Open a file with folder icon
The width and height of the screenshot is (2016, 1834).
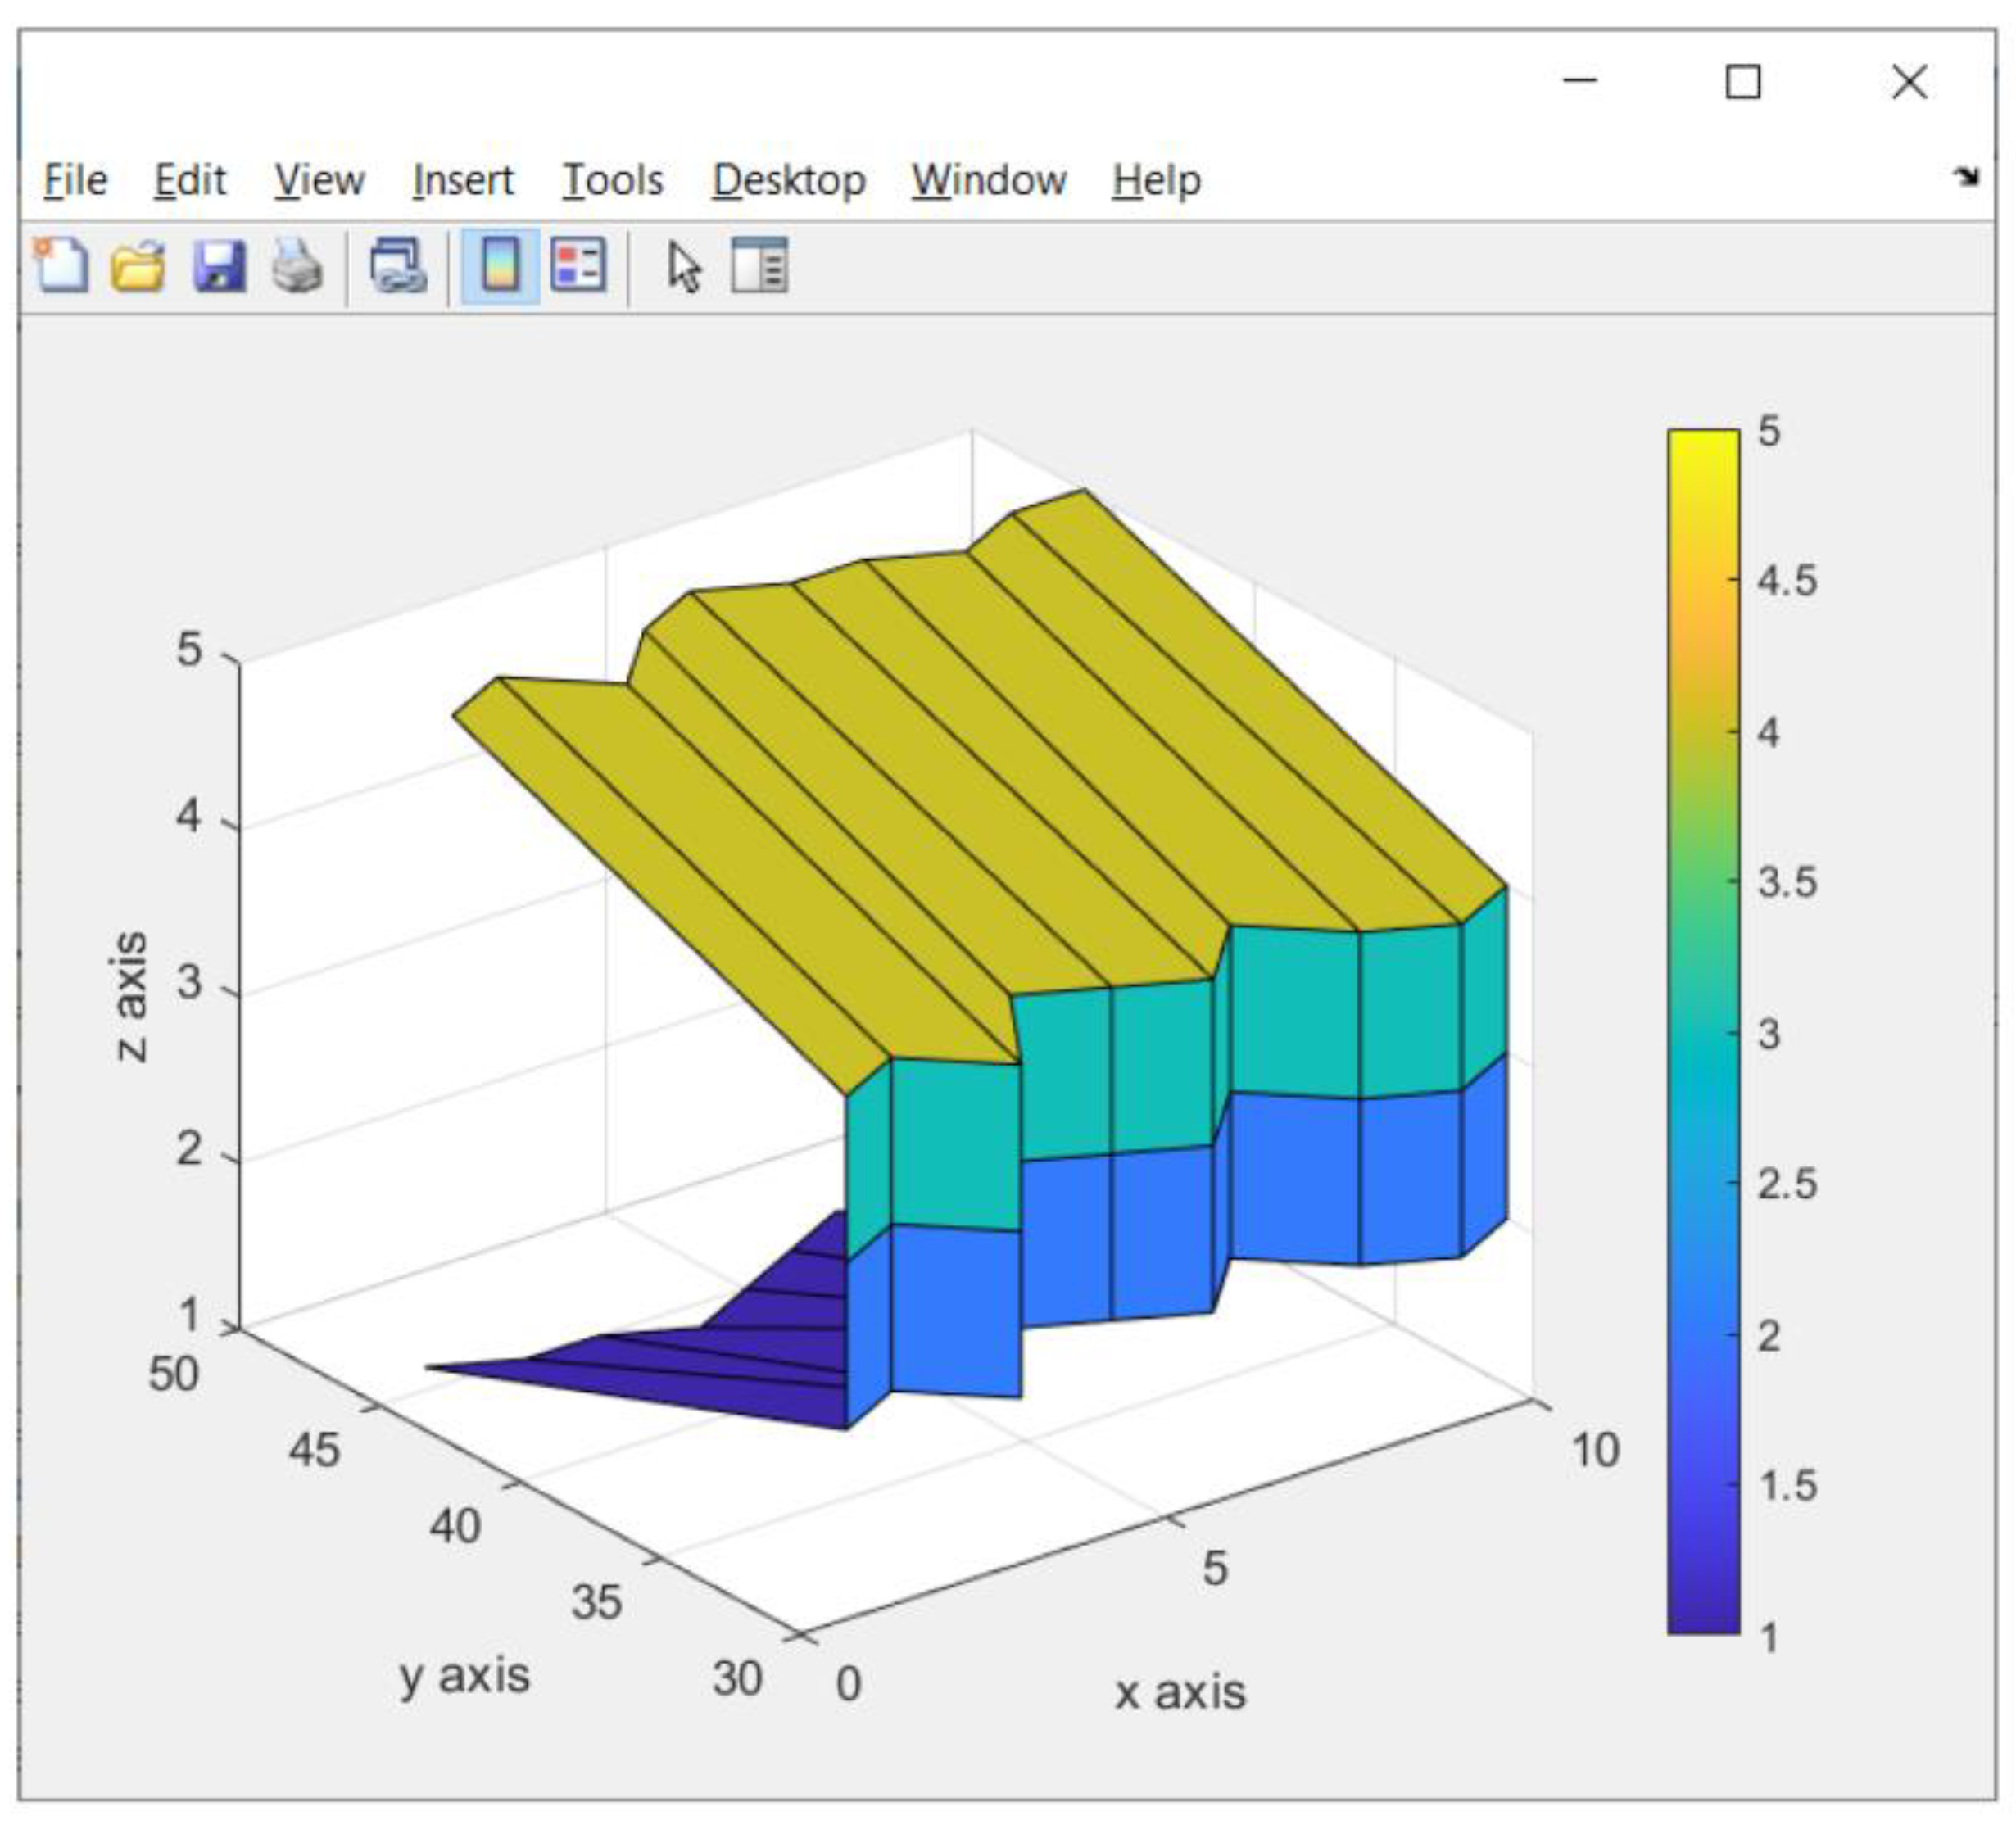[138, 267]
